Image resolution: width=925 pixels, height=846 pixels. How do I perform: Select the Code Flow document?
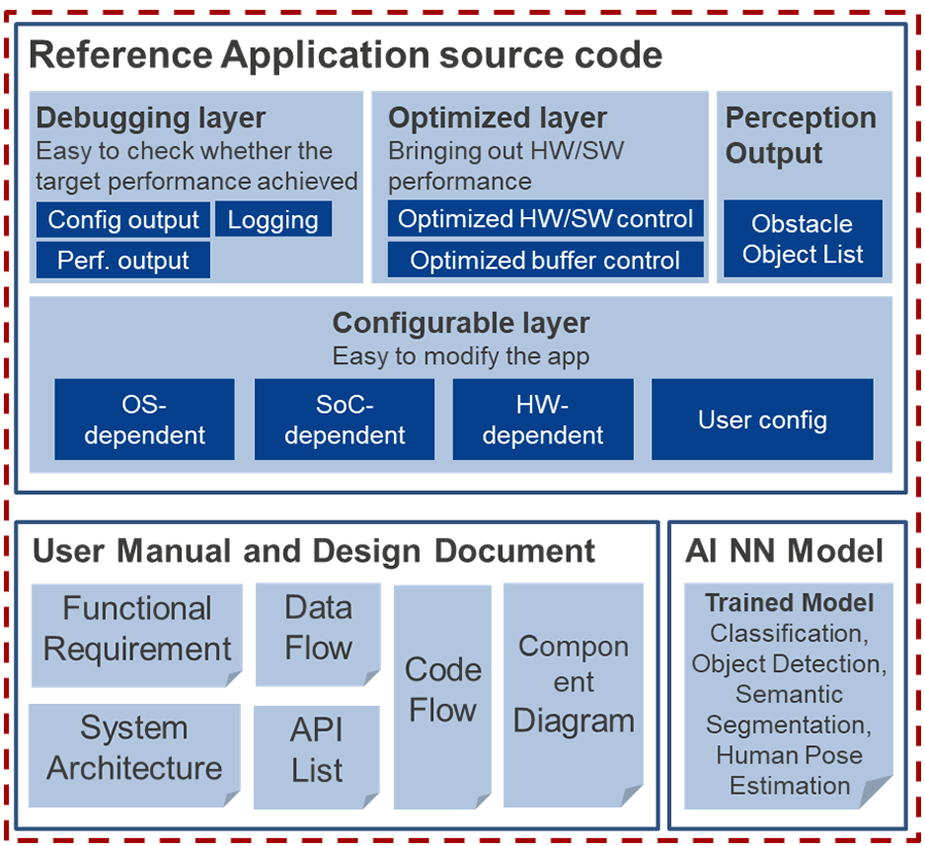443,692
